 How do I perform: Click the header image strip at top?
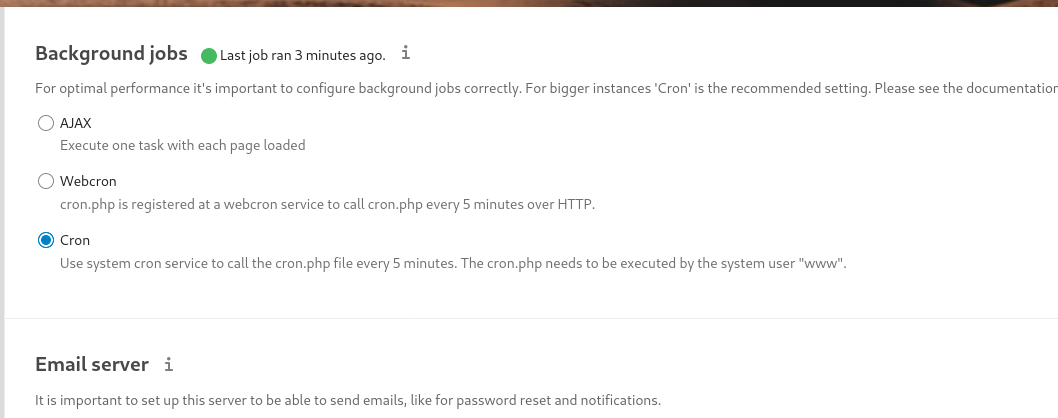point(529,3)
